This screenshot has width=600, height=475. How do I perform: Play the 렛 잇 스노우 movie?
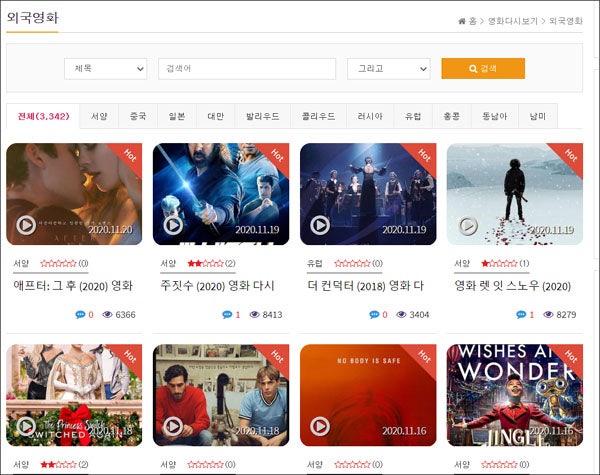(x=468, y=226)
